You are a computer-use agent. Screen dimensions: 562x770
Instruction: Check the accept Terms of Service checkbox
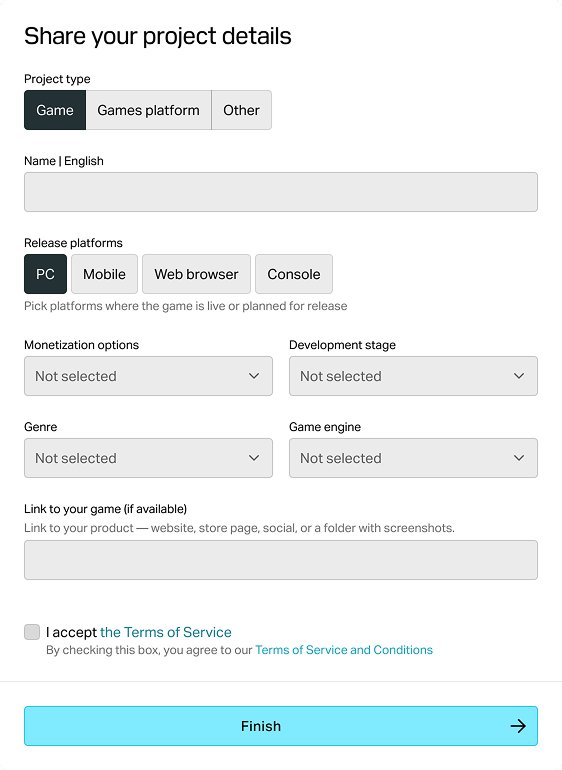(x=32, y=632)
